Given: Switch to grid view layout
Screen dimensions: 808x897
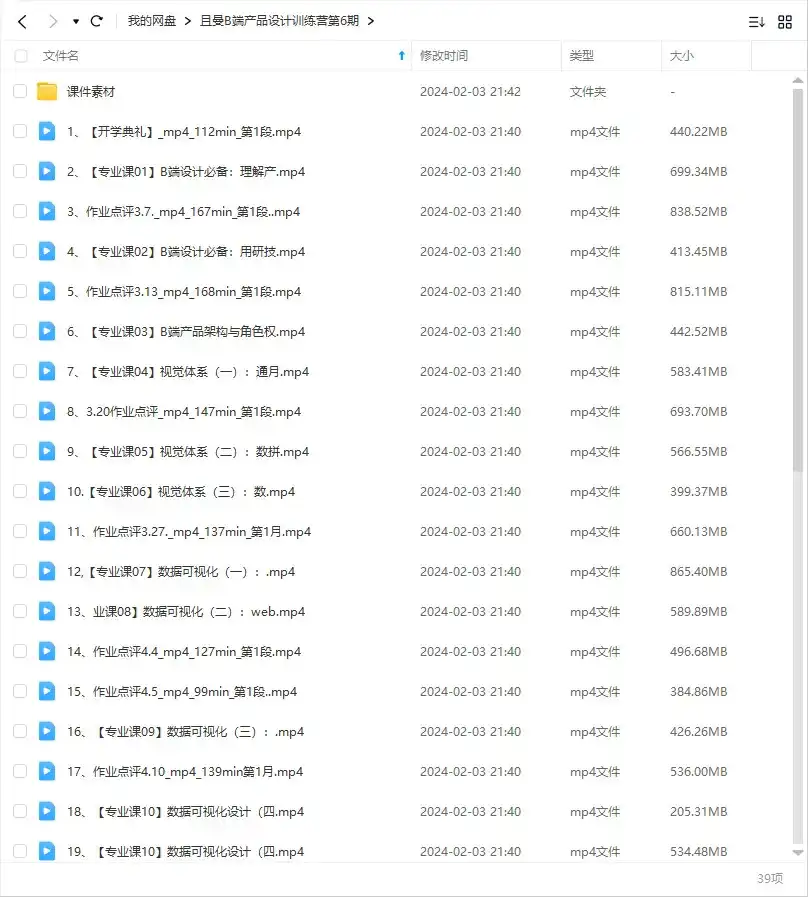Looking at the screenshot, I should click(x=786, y=20).
